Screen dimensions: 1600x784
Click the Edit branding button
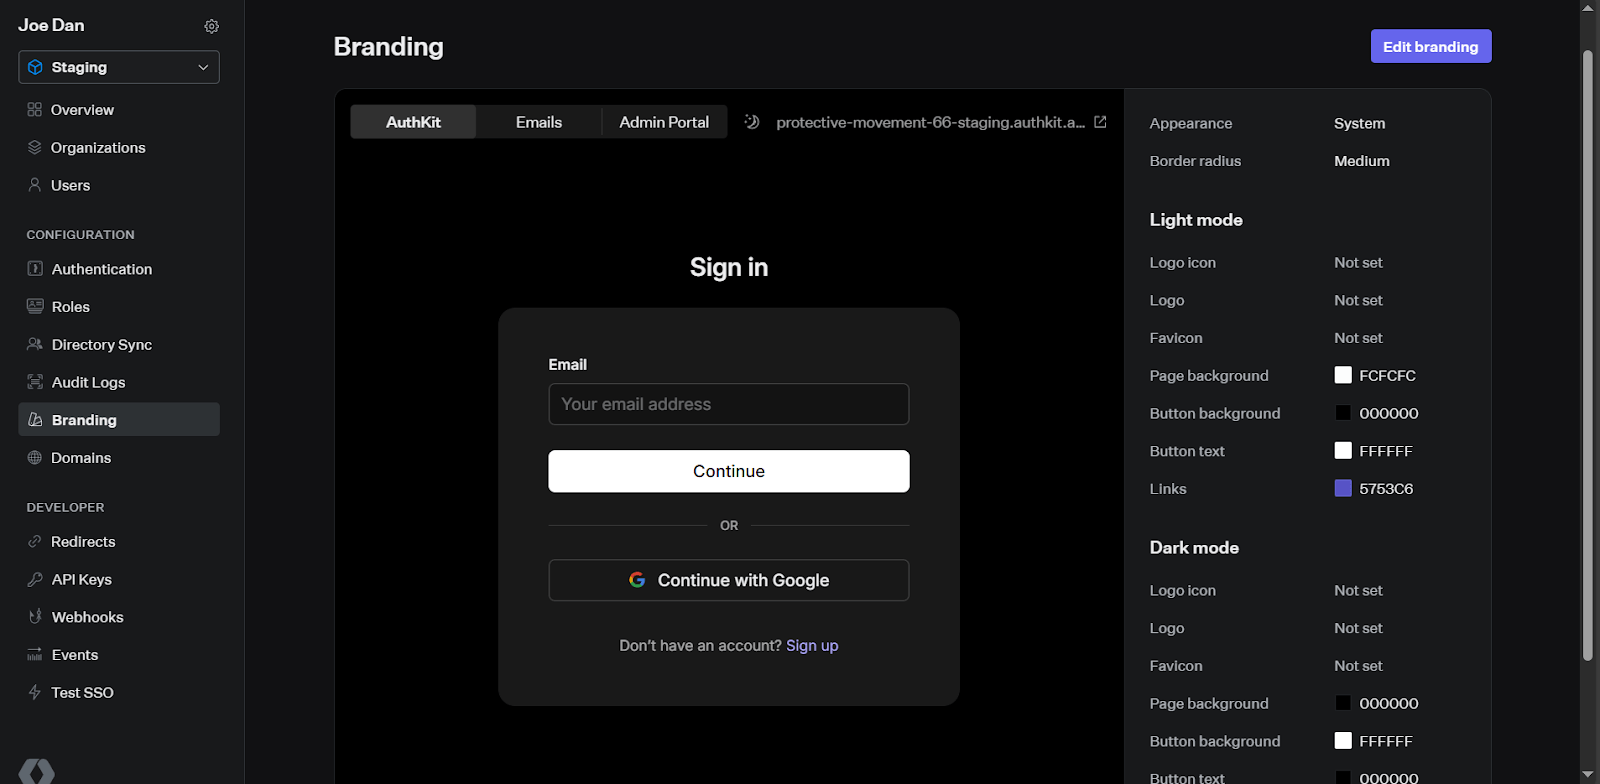coord(1431,46)
